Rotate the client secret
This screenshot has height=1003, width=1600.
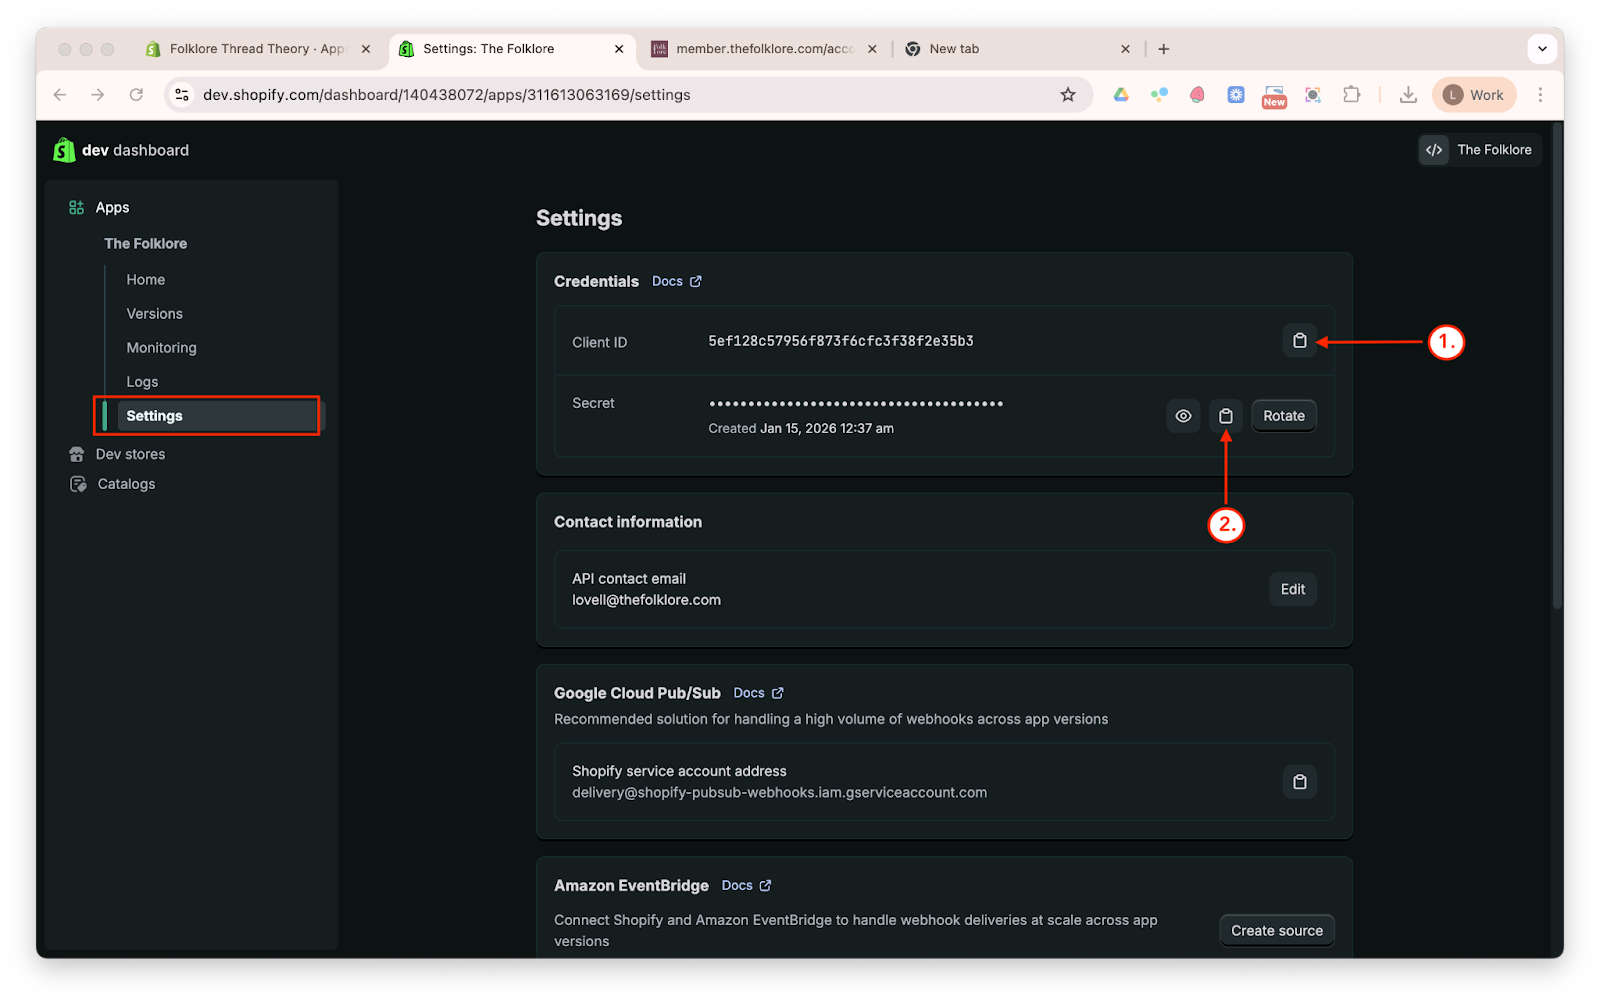click(x=1283, y=416)
